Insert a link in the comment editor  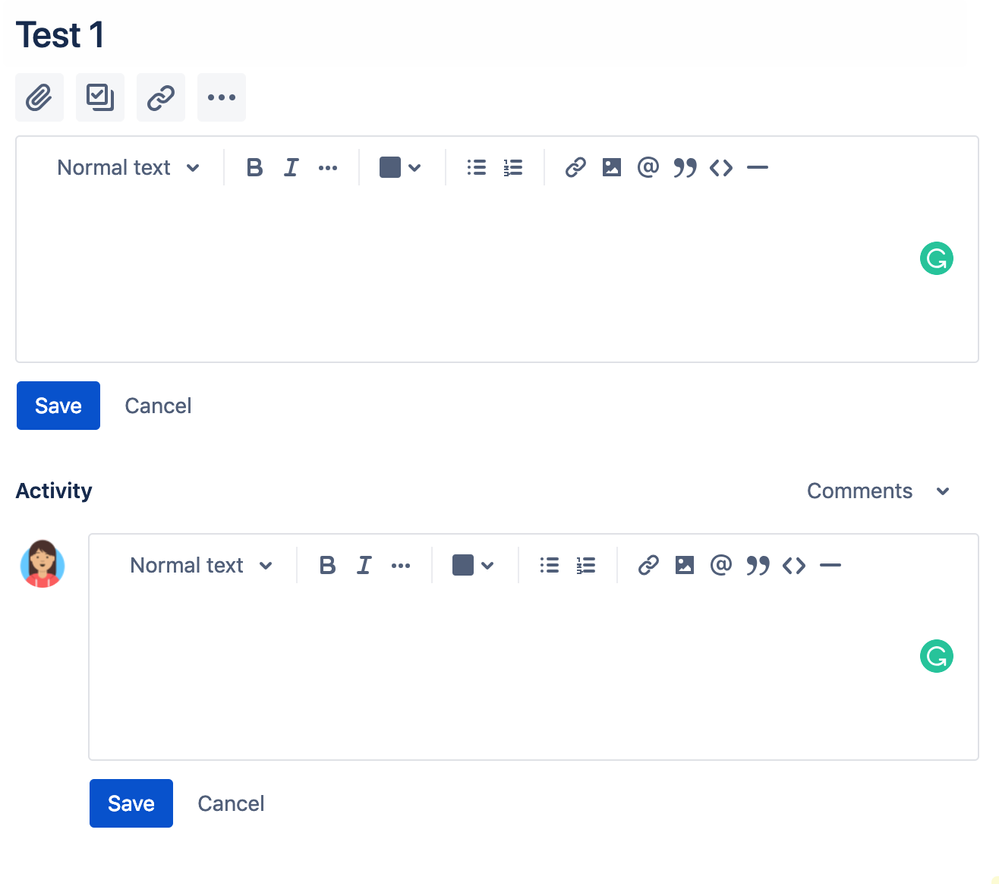point(648,565)
